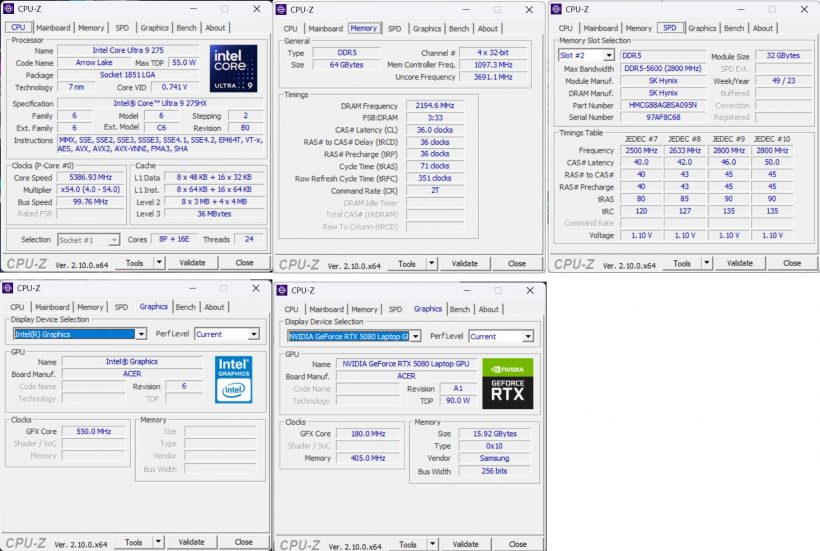Click the CPU-Z title icon in the Intel Graphics window
The height and width of the screenshot is (551, 820).
8,288
